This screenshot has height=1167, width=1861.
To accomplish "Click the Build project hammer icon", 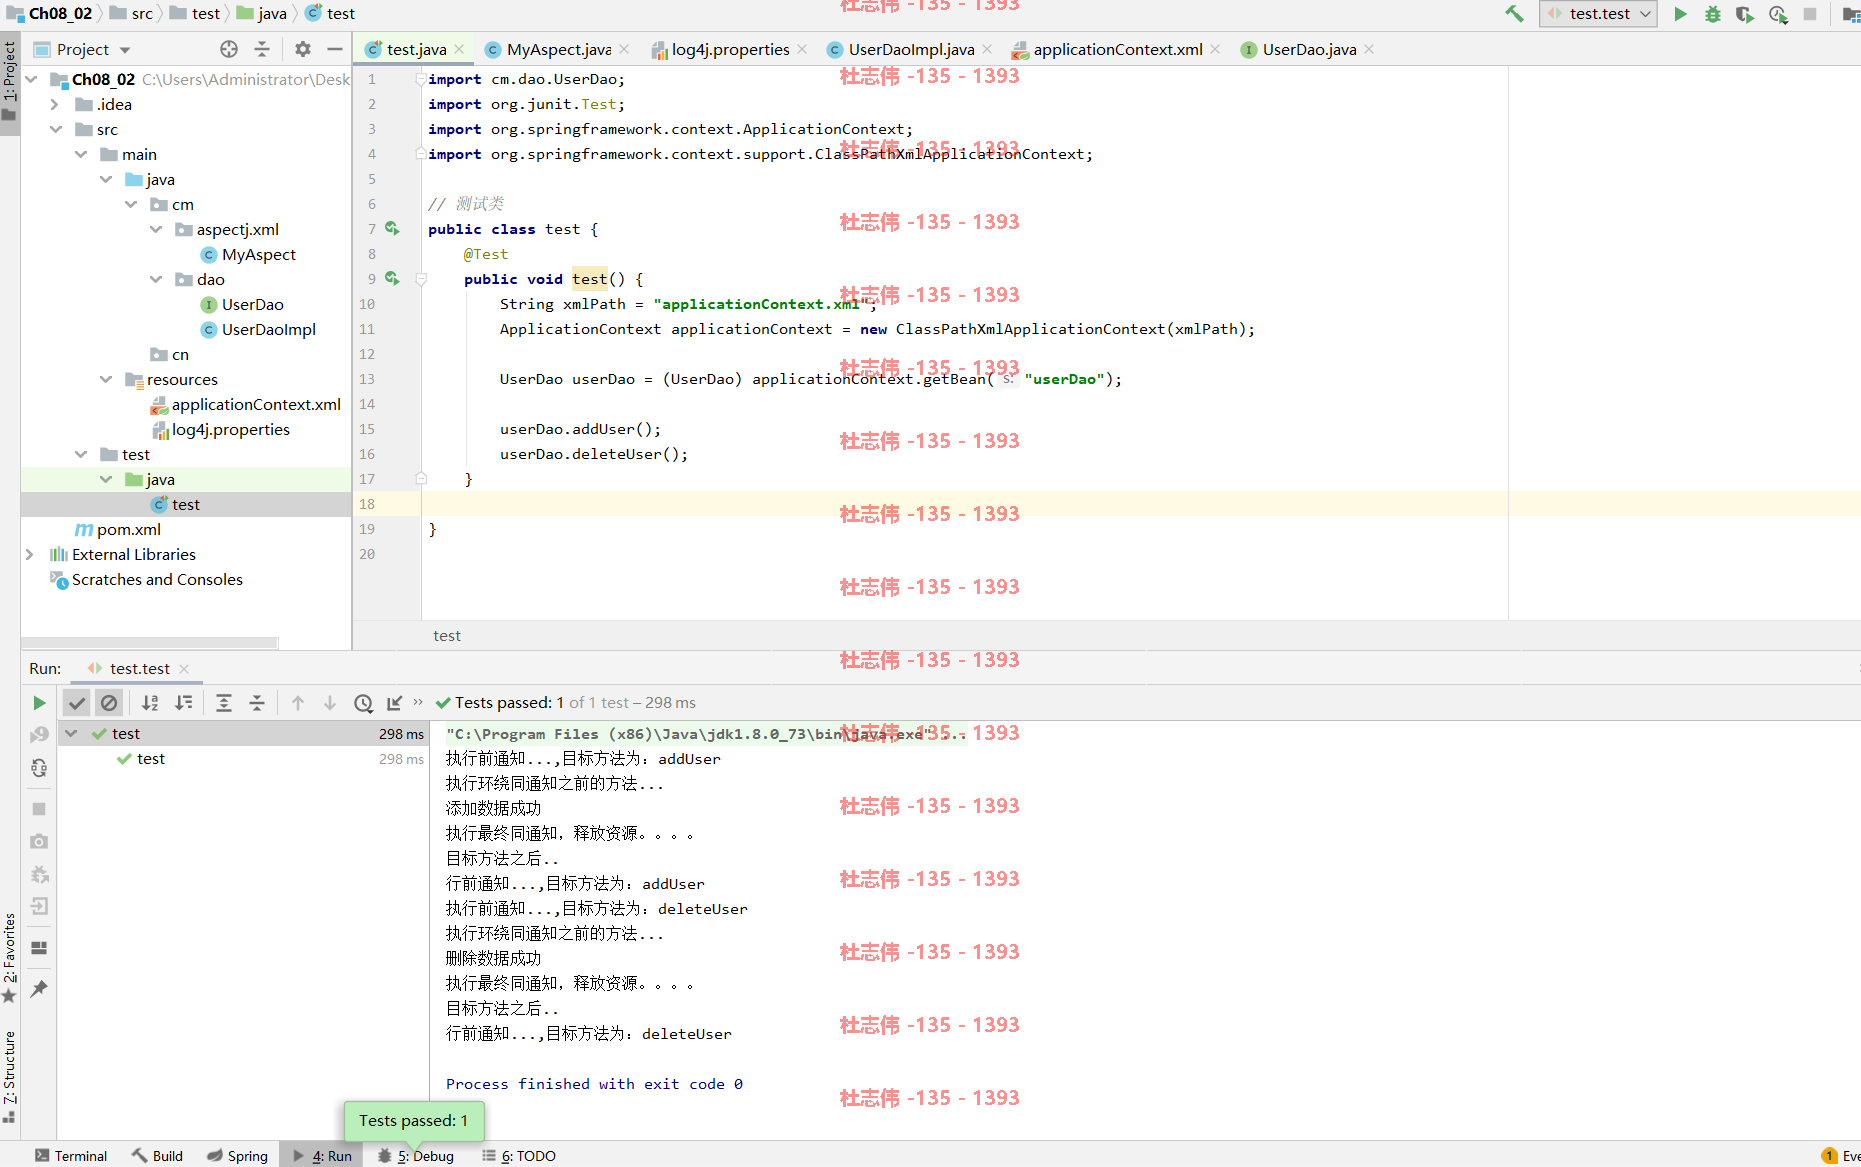I will click(x=1514, y=14).
